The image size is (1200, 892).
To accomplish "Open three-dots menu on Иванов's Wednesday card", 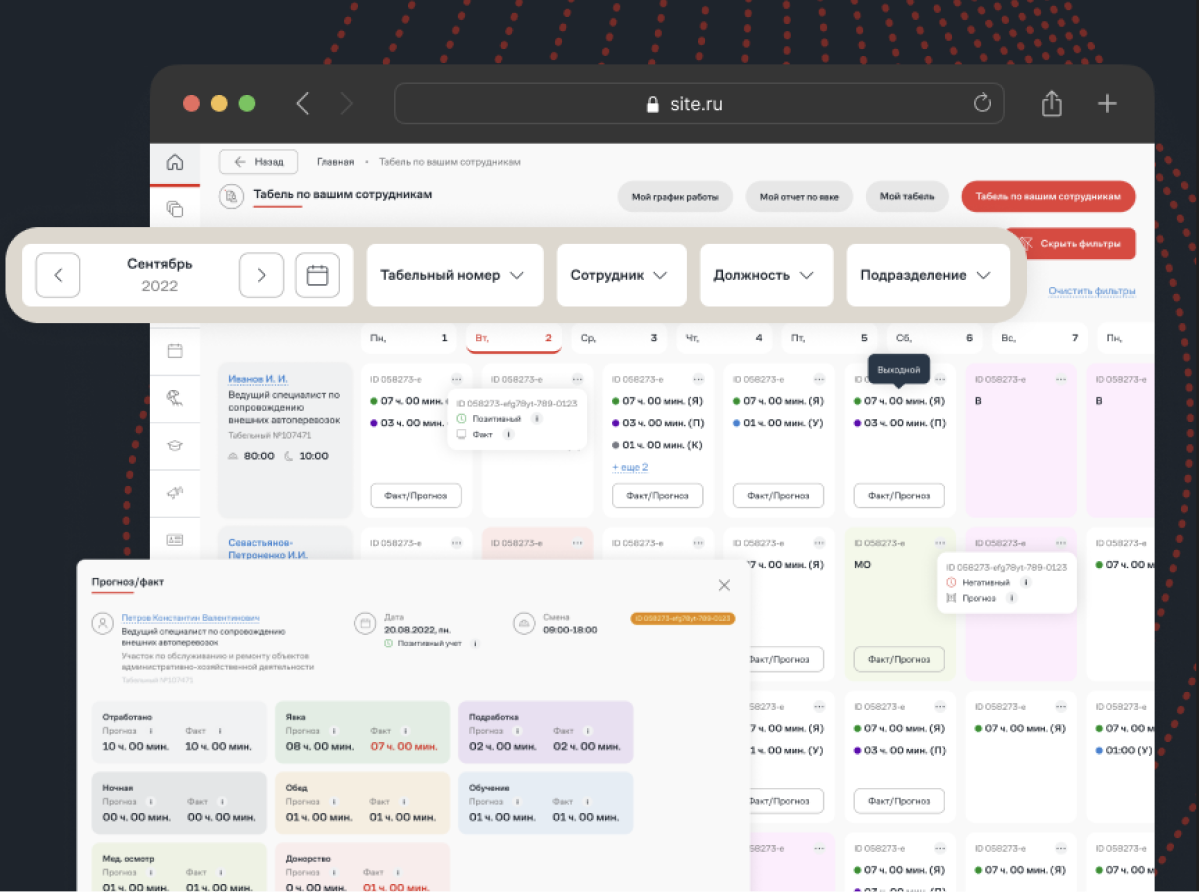I will [698, 379].
